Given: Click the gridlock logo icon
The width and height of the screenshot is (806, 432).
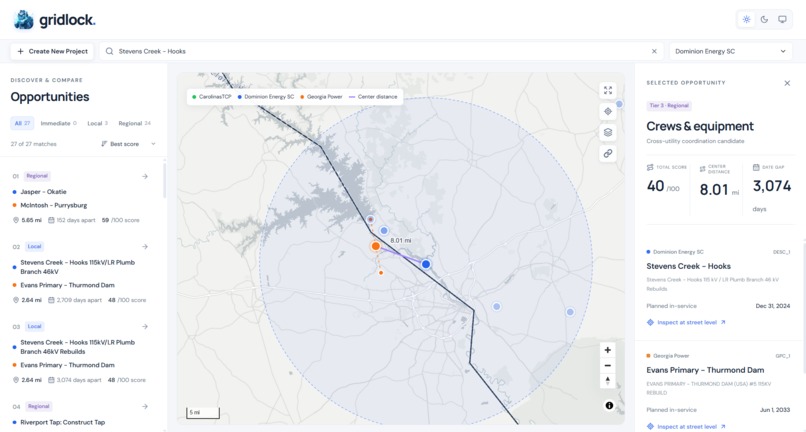Looking at the screenshot, I should point(24,20).
